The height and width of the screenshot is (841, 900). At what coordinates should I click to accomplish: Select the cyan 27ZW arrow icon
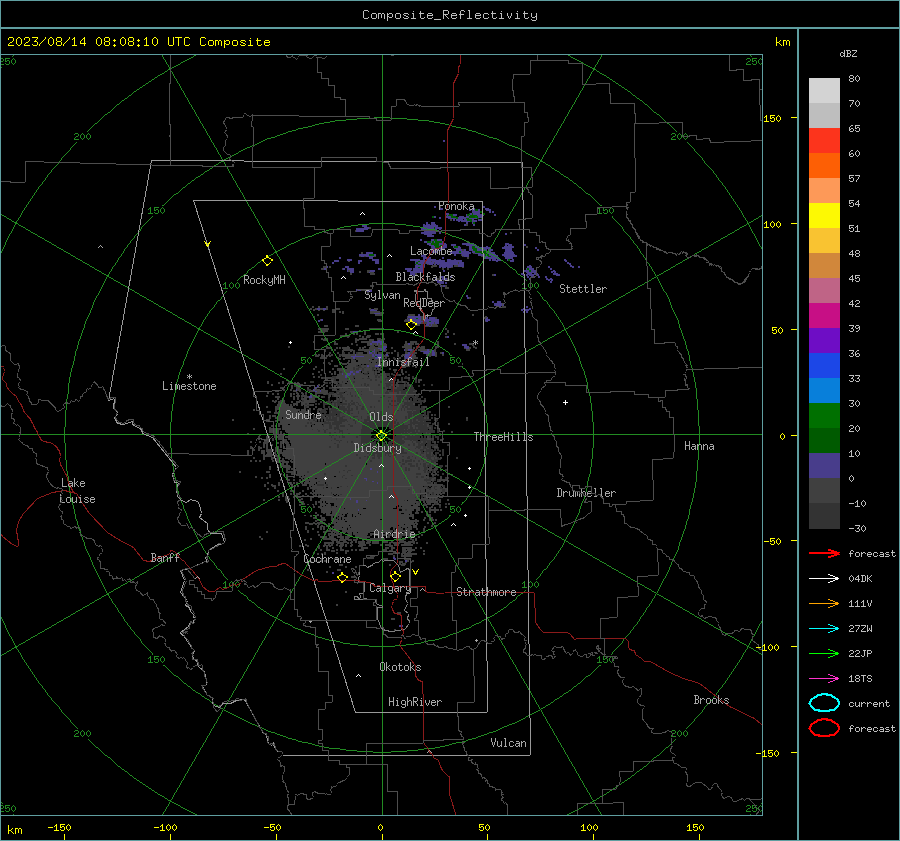point(824,629)
